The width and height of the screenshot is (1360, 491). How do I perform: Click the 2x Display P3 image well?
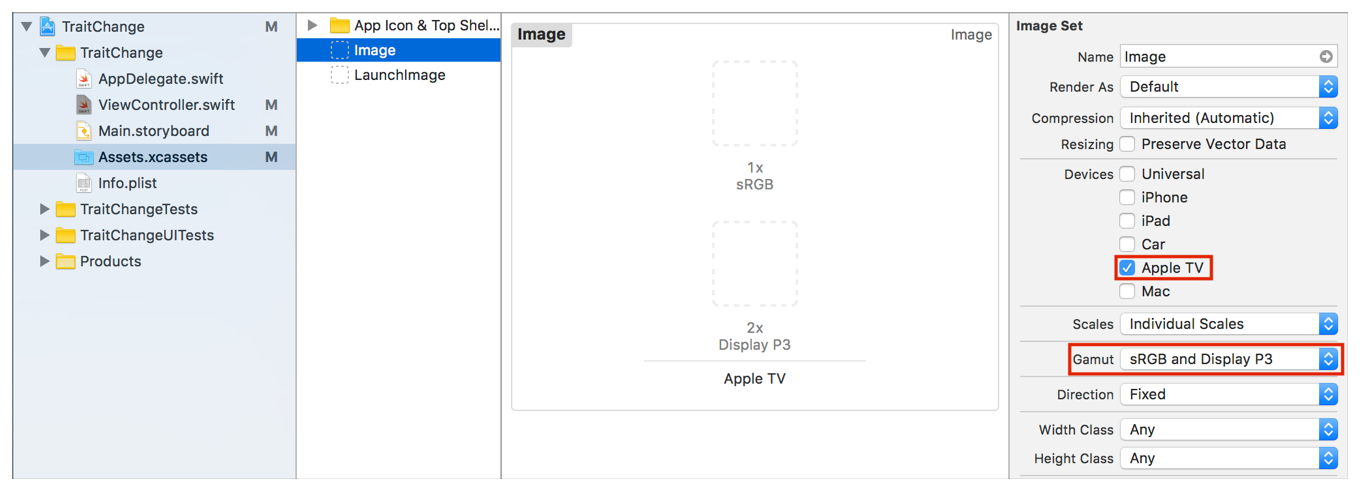coord(755,264)
